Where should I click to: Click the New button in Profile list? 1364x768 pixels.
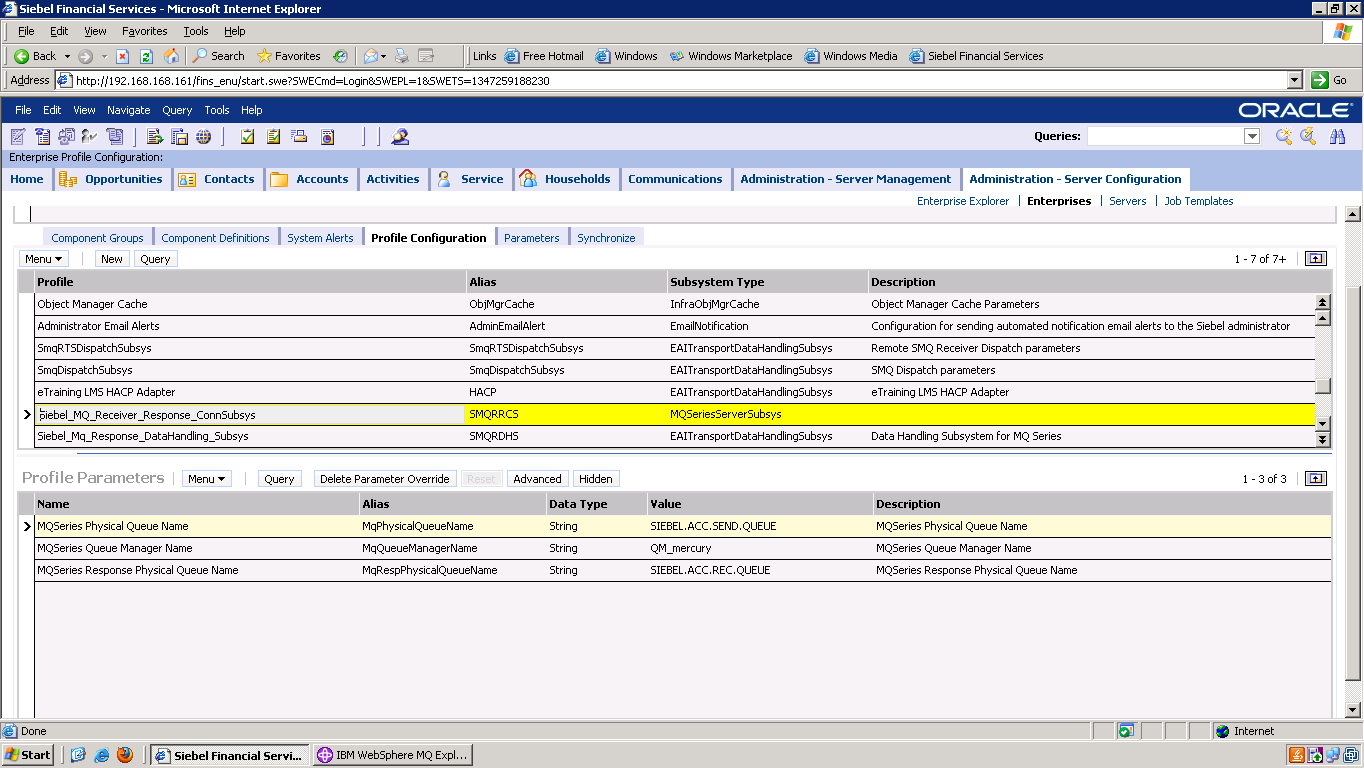tap(112, 259)
